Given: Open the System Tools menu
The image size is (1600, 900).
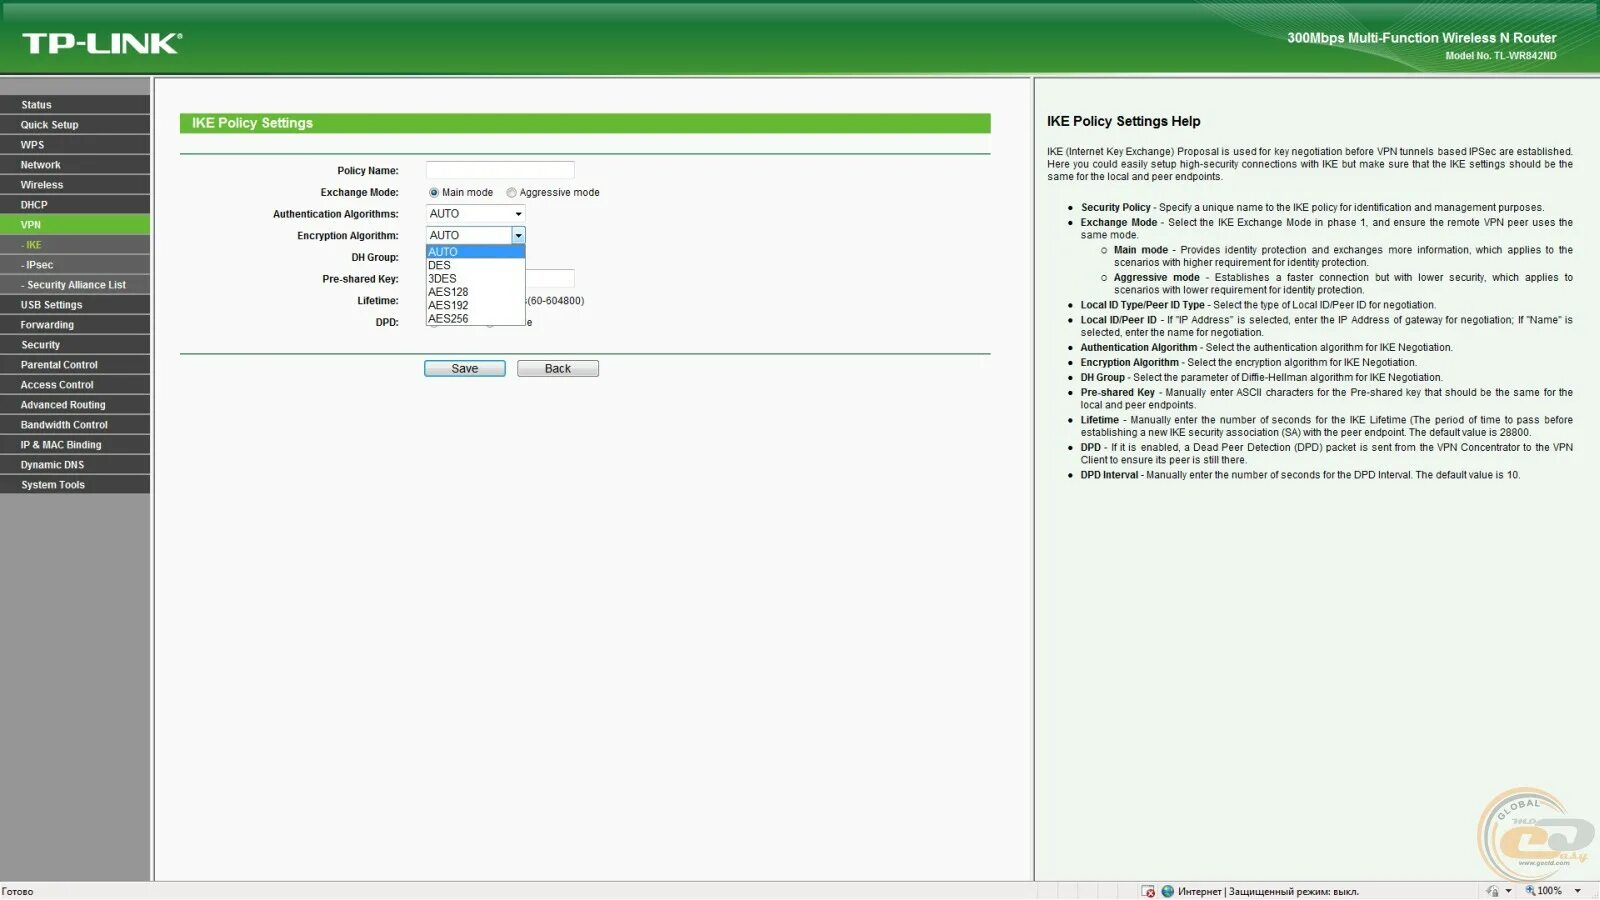Looking at the screenshot, I should [x=75, y=485].
